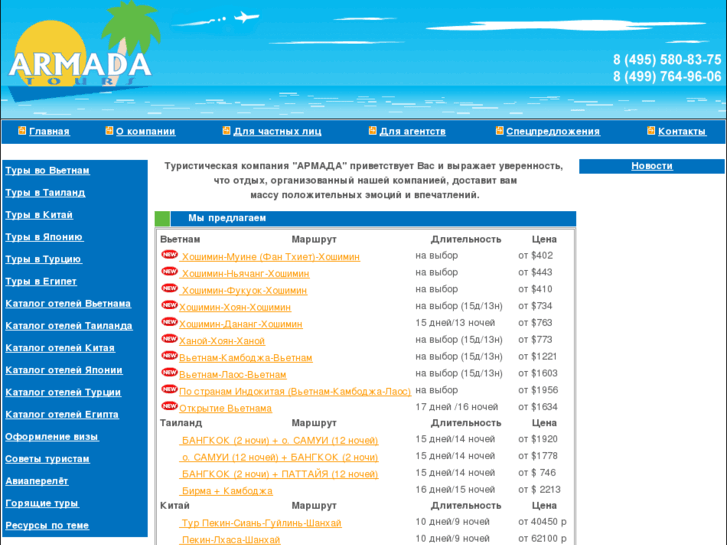Open Открытие Вьетнама tour link
Screen dimensions: 727x545
tap(225, 409)
